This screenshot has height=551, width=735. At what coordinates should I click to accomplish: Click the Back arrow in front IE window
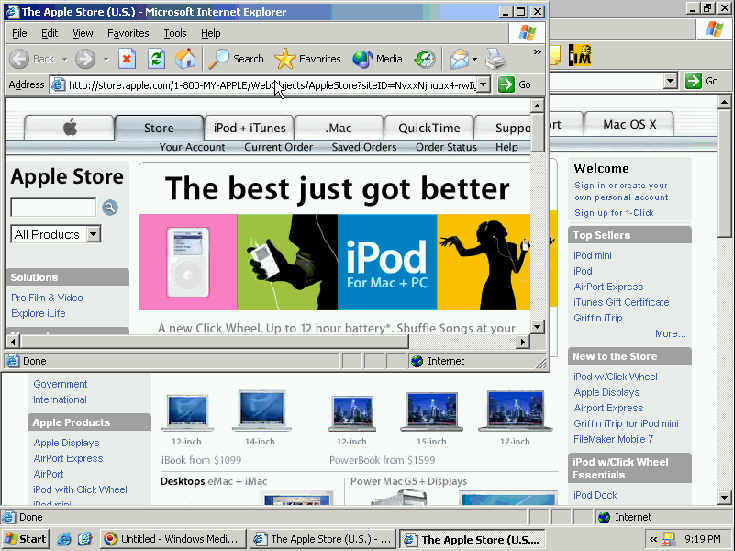tap(20, 59)
